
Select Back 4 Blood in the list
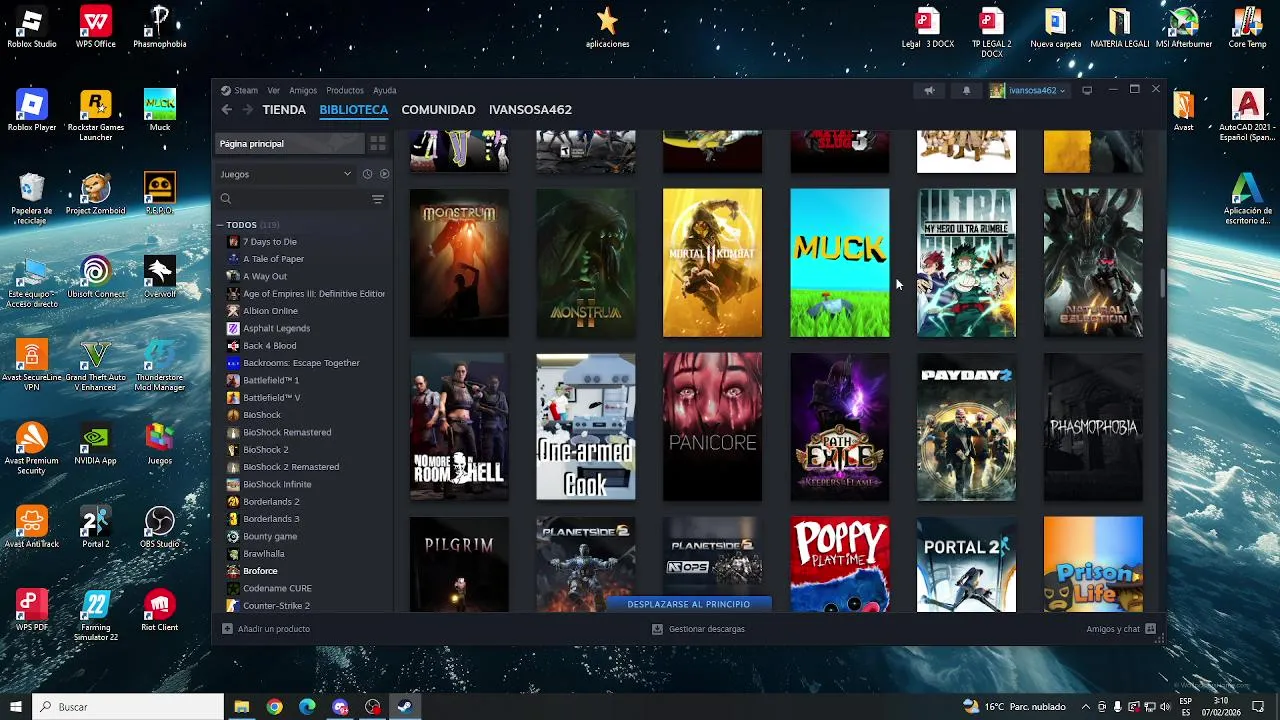tap(269, 346)
